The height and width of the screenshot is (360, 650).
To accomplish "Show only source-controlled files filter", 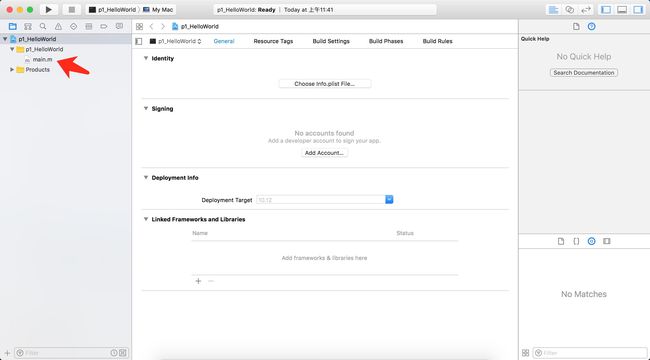I will (x=123, y=353).
